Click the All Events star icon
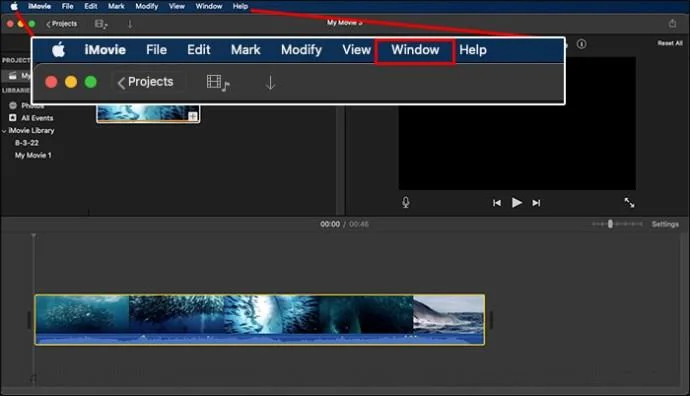The image size is (690, 396). coord(13,118)
